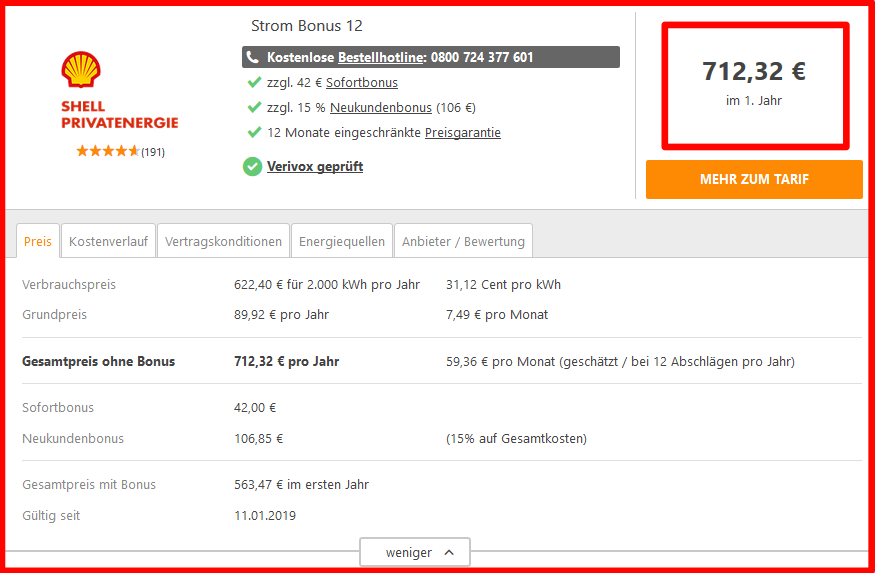This screenshot has height=573, width=875.
Task: Click the Neukundenbonus row label in table
Action: click(x=73, y=439)
